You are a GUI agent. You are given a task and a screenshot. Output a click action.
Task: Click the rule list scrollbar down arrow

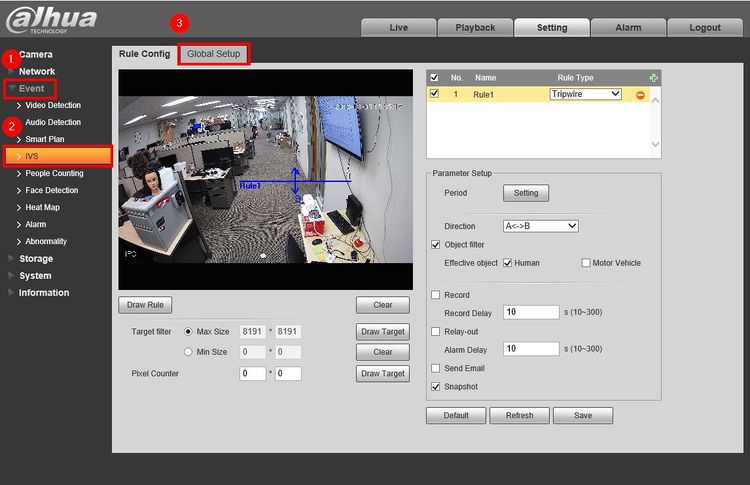tap(655, 144)
